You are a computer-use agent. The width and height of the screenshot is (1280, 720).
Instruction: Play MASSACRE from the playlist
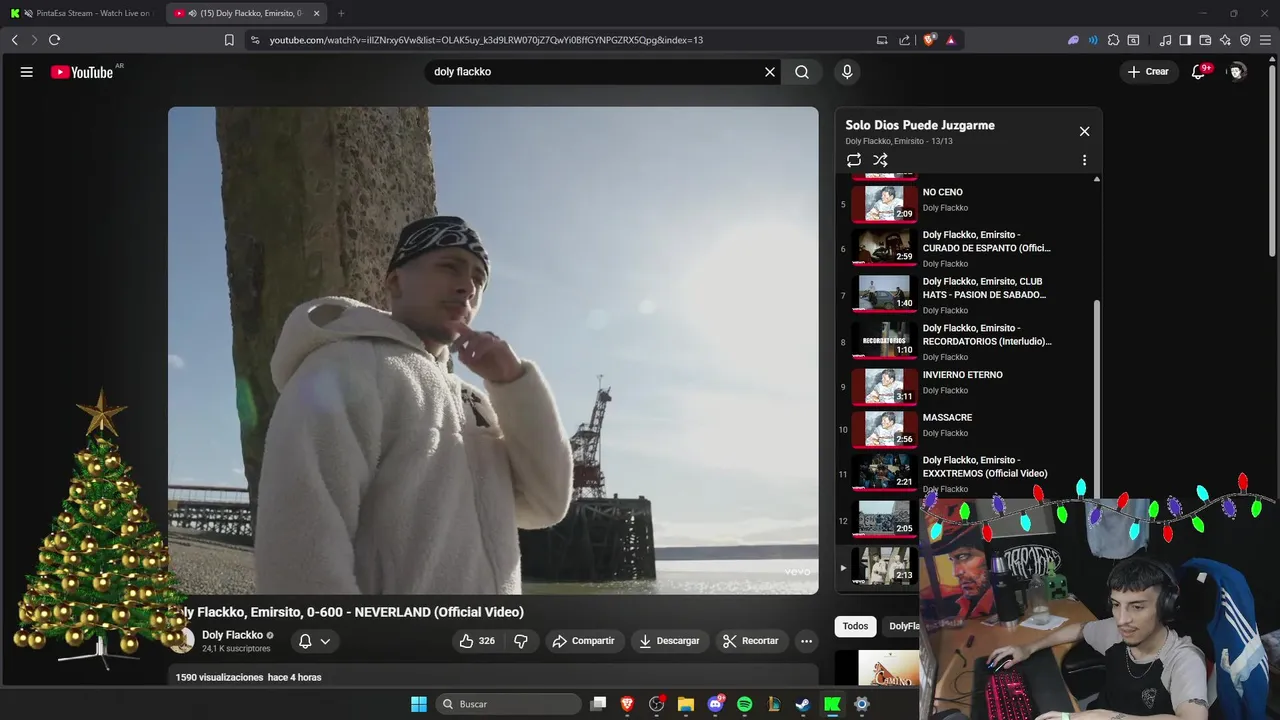point(968,429)
